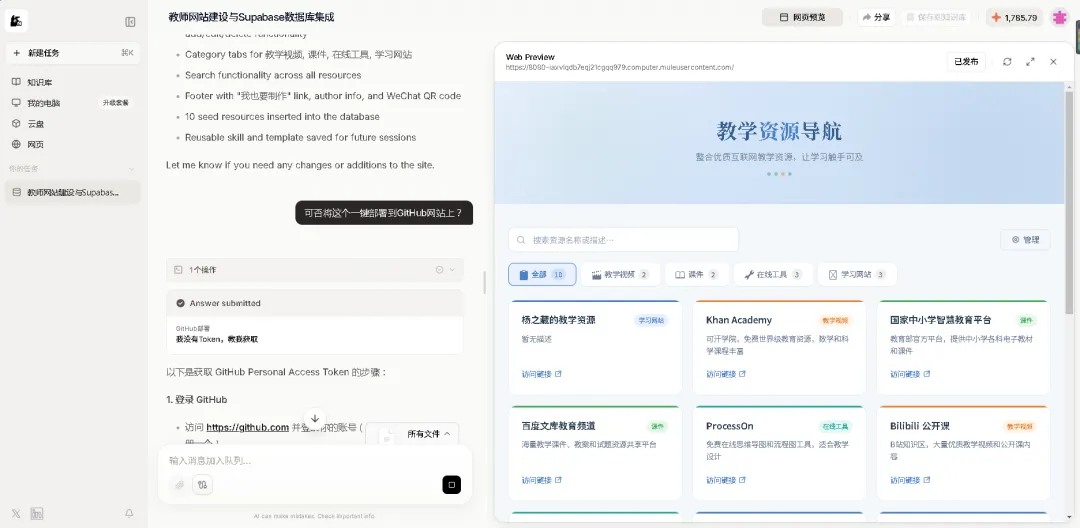Click the attachment paperclip icon
The height and width of the screenshot is (528, 1080).
tap(180, 485)
